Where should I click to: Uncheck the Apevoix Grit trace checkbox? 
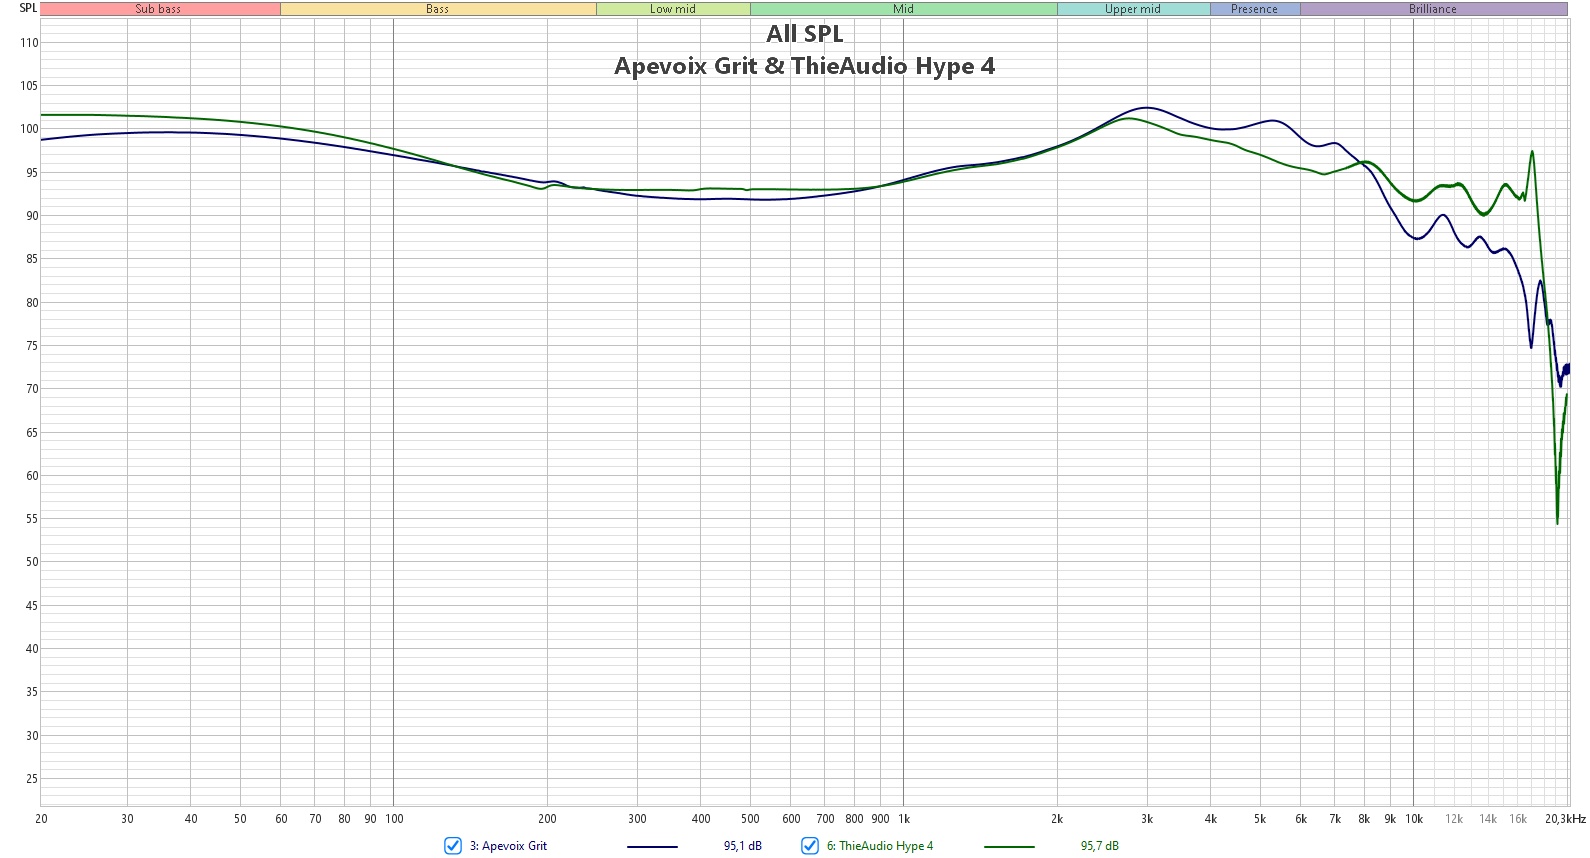[x=453, y=846]
